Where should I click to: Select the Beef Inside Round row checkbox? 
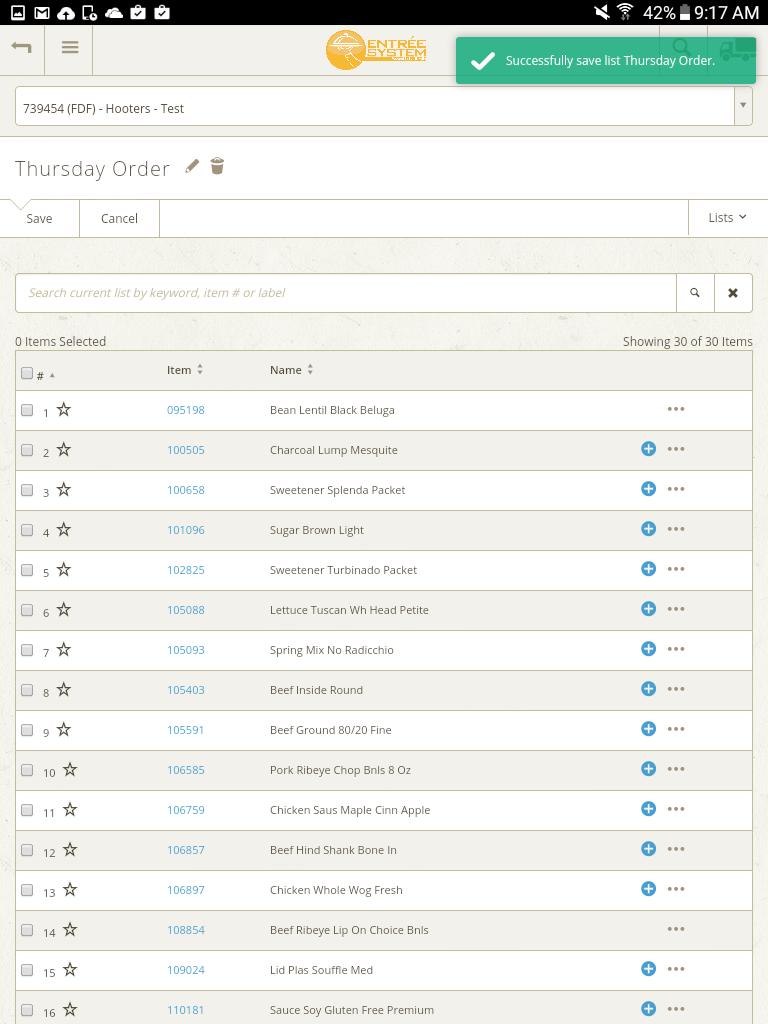27,690
